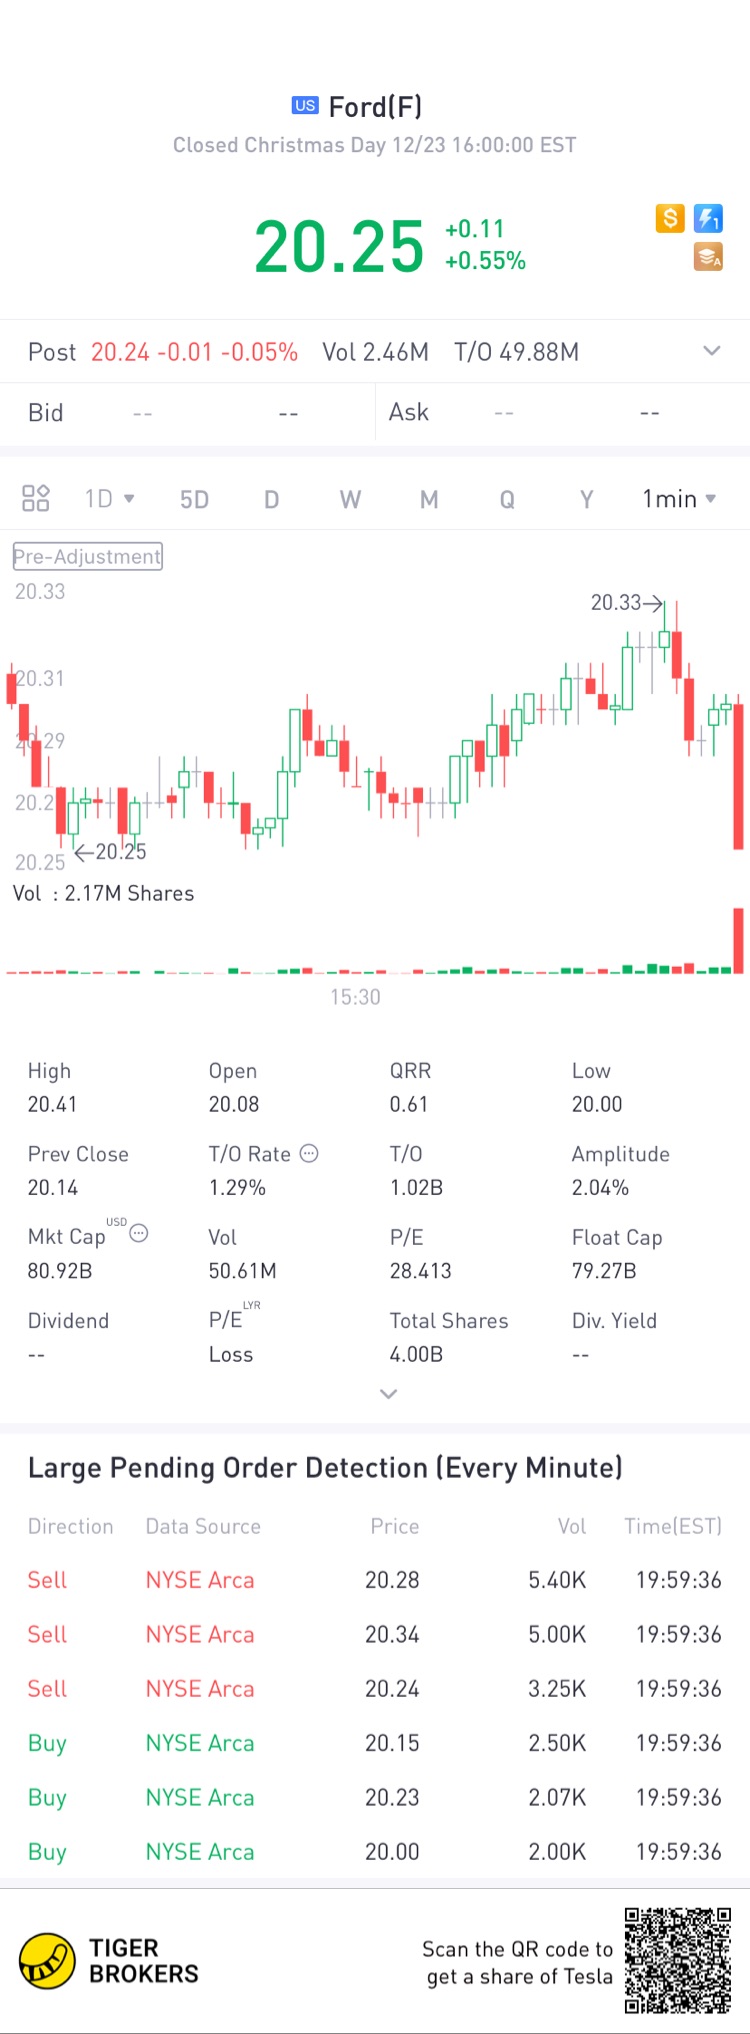Expand more stock statistics below Total Shares
Viewport: 750px width, 2034px height.
click(389, 1393)
